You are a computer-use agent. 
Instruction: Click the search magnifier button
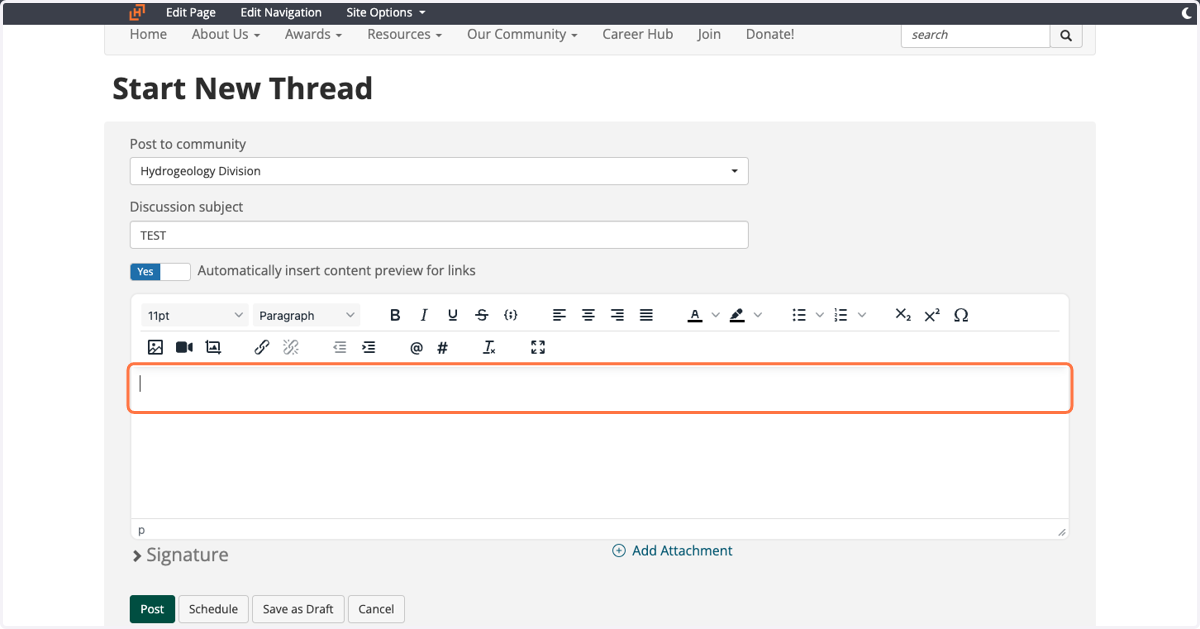1066,35
